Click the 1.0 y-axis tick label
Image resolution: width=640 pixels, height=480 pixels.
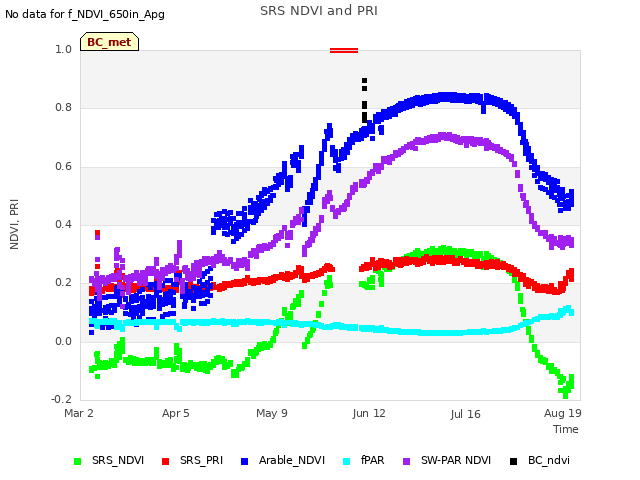coord(63,50)
